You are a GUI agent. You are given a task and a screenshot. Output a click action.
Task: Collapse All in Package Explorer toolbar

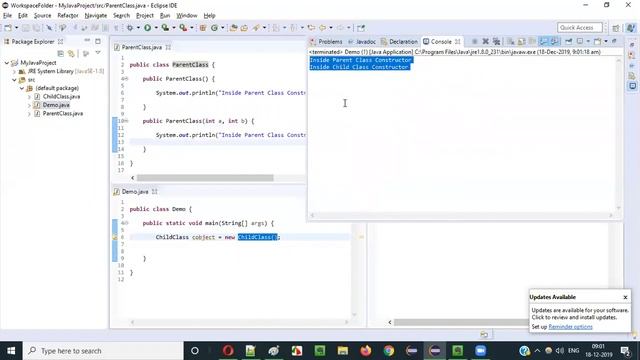click(x=60, y=53)
